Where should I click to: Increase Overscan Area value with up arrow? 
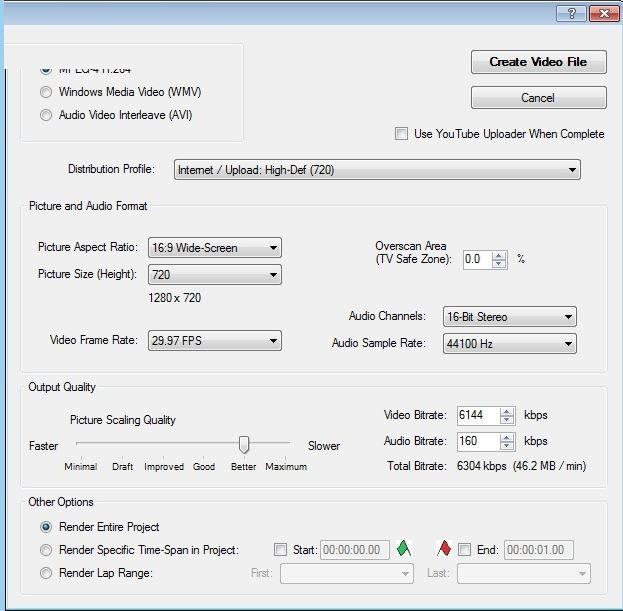click(499, 254)
